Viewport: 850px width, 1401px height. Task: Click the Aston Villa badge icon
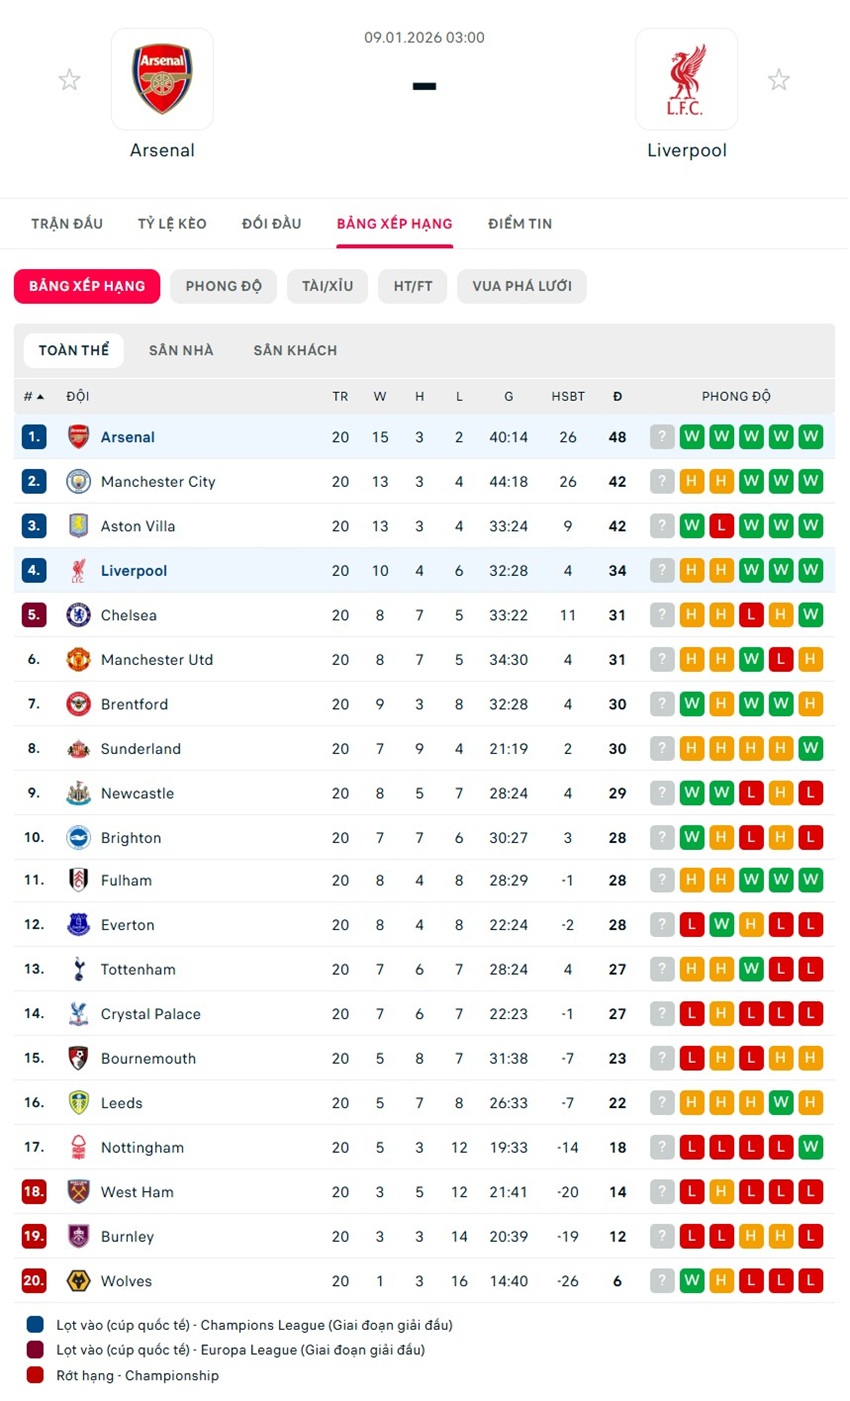(78, 526)
